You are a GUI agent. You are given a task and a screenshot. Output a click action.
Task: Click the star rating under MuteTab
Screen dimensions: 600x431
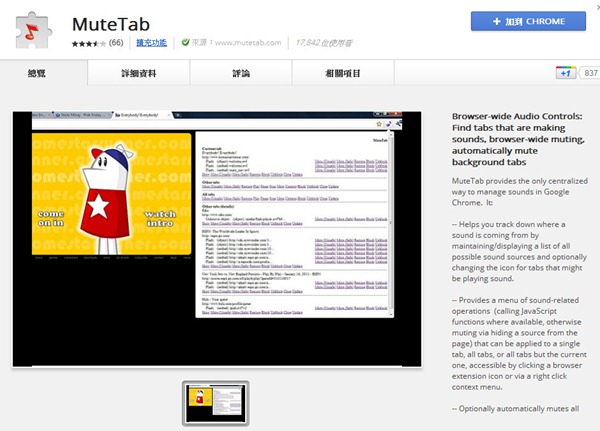(89, 44)
